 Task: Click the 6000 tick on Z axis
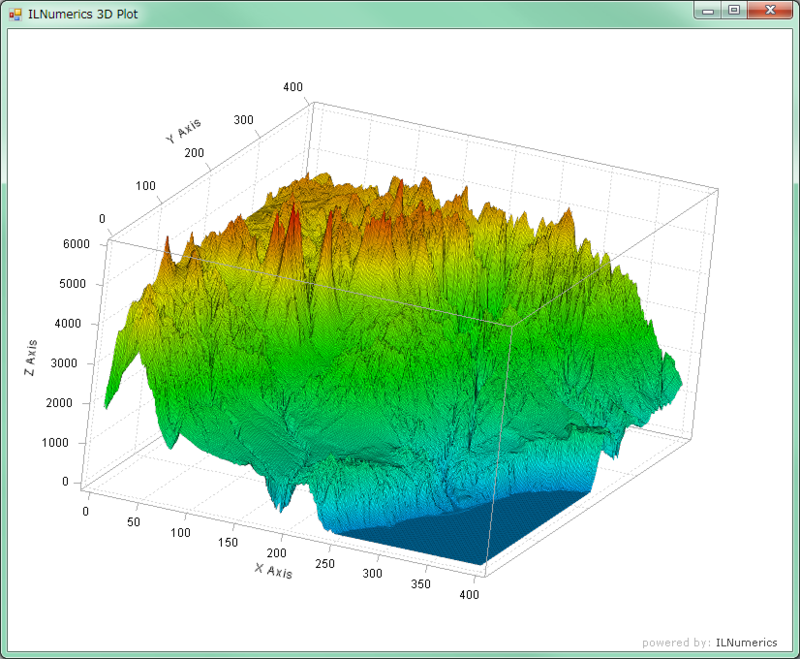tap(77, 244)
